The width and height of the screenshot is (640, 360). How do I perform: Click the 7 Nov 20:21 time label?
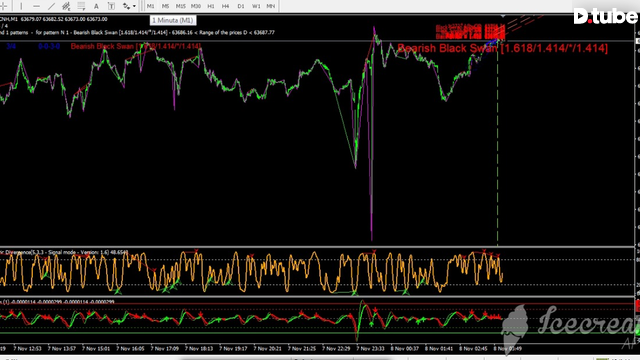[267, 349]
